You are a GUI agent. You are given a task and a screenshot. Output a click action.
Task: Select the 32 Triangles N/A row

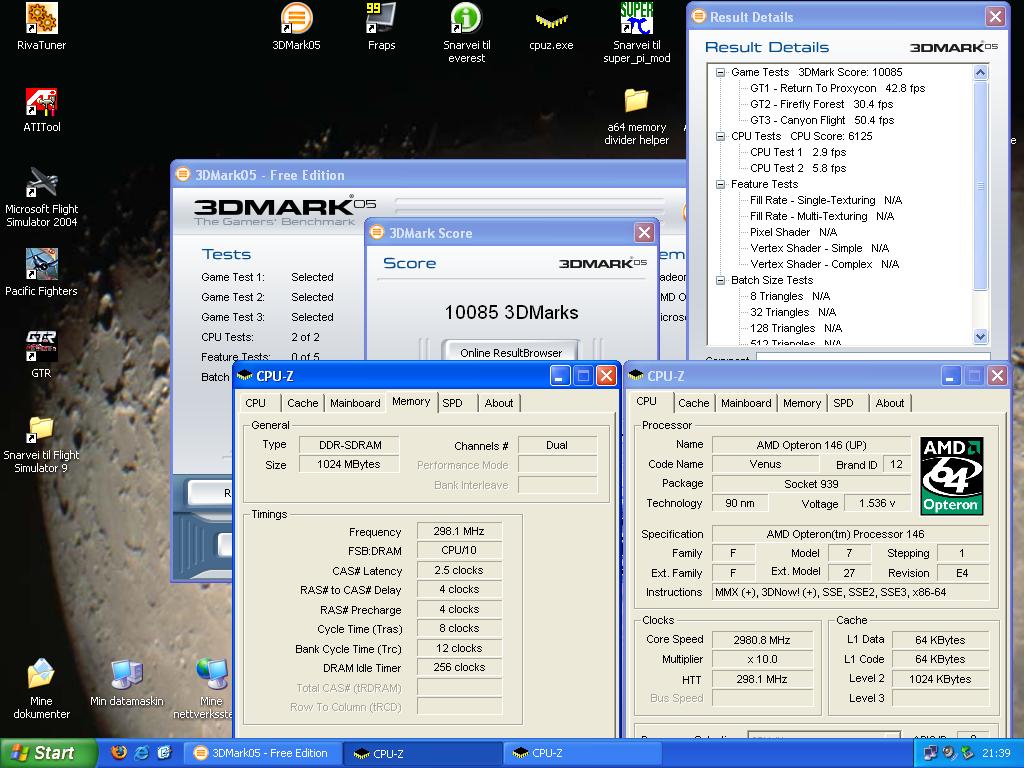pyautogui.click(x=792, y=312)
